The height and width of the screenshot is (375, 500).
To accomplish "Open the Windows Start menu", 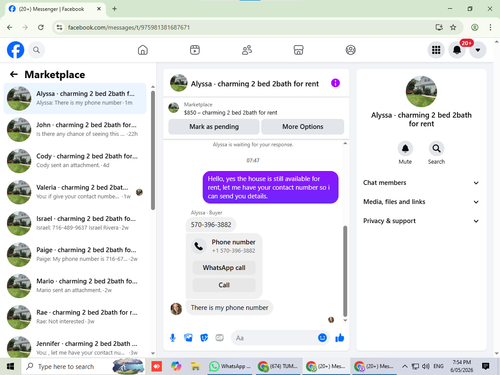I will pyautogui.click(x=10, y=366).
